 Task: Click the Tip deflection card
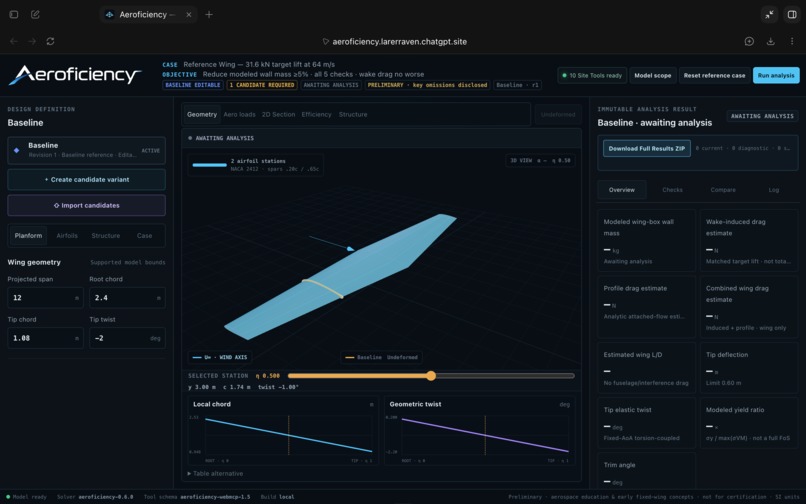pyautogui.click(x=749, y=368)
